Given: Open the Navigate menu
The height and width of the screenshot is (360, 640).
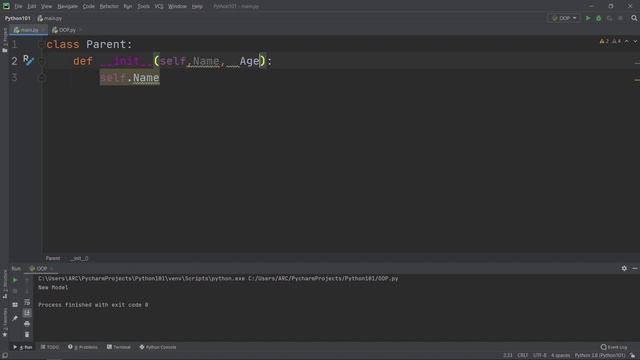Looking at the screenshot, I should coord(67,7).
